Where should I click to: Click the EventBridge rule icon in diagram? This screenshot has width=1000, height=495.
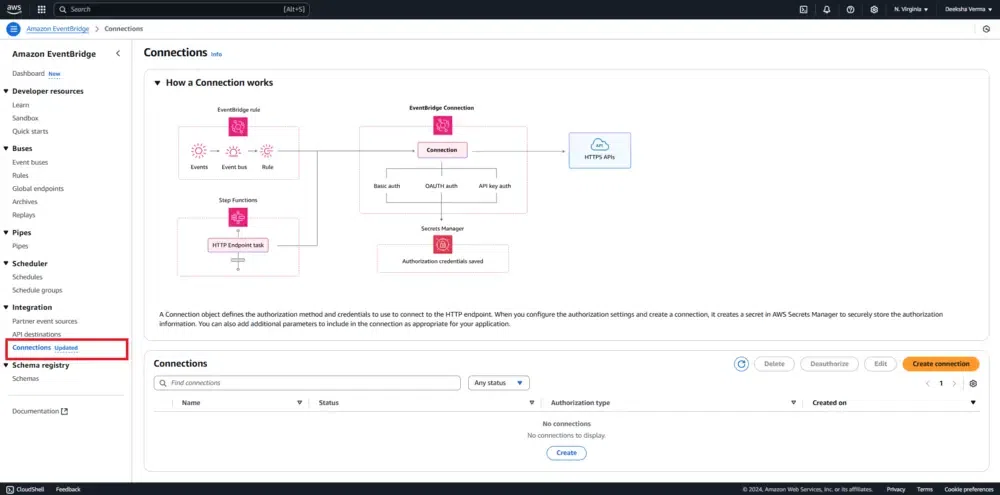coord(238,126)
